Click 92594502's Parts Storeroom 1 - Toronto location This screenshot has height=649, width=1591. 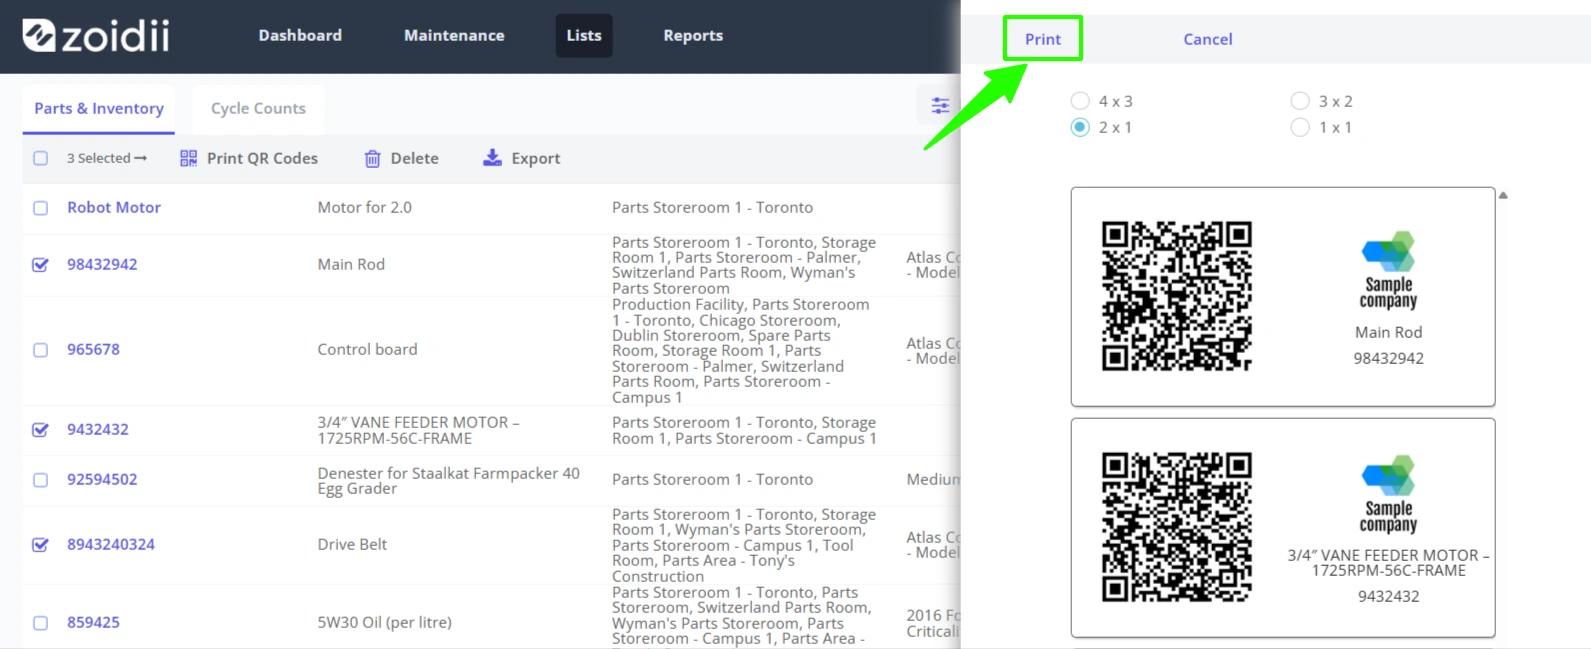pos(712,479)
